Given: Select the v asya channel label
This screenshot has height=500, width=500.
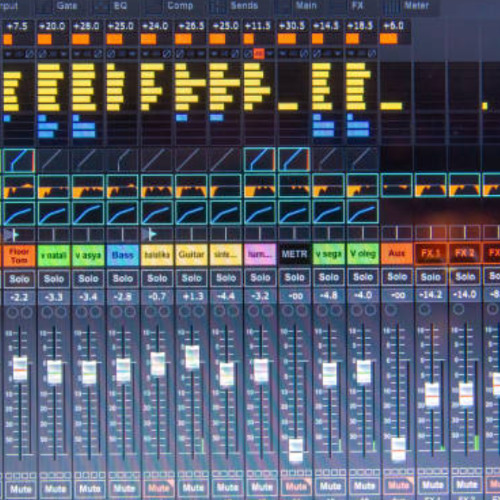Looking at the screenshot, I should (x=88, y=255).
